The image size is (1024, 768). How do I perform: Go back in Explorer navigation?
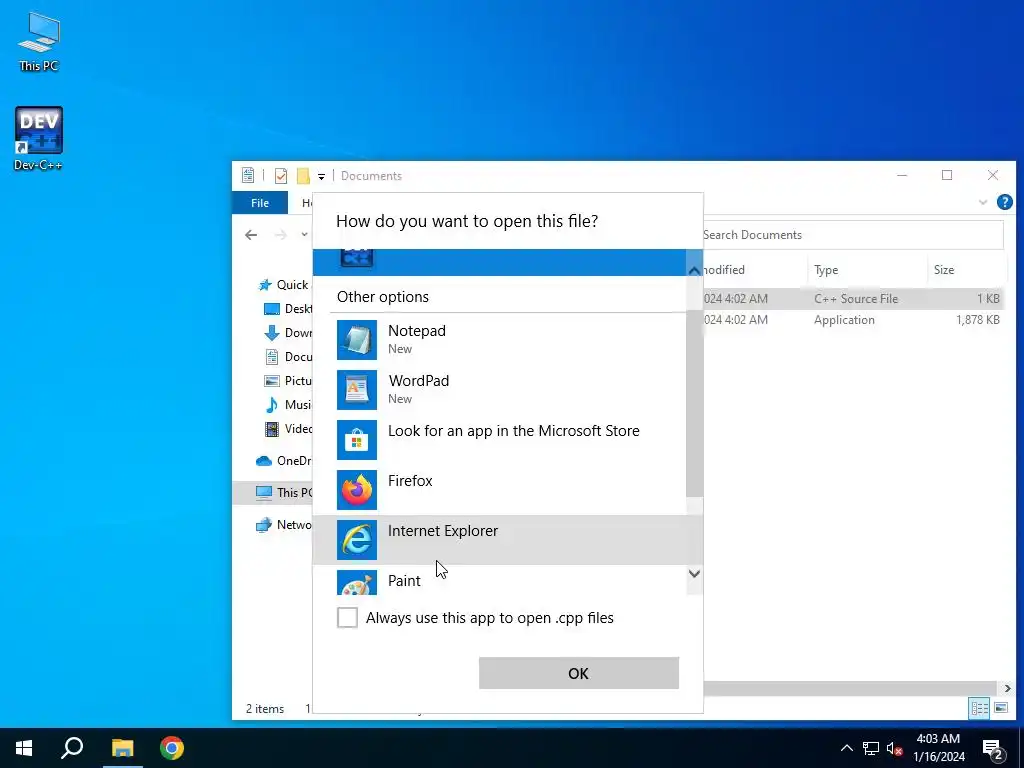click(x=251, y=235)
